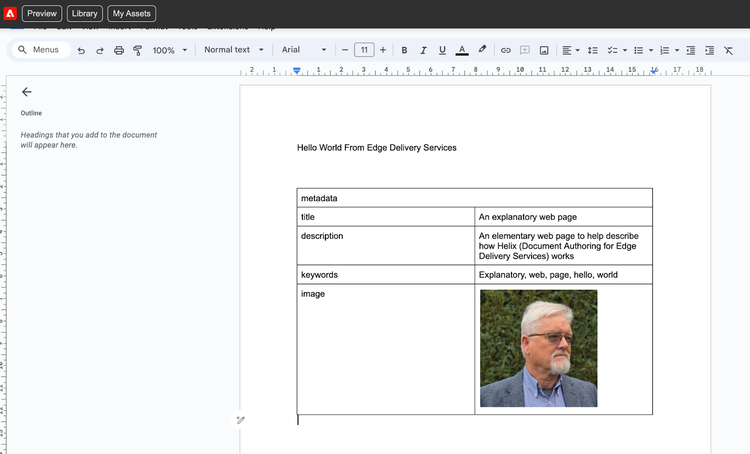750x454 pixels.
Task: Click the Undo arrow in toolbar
Action: [x=81, y=50]
